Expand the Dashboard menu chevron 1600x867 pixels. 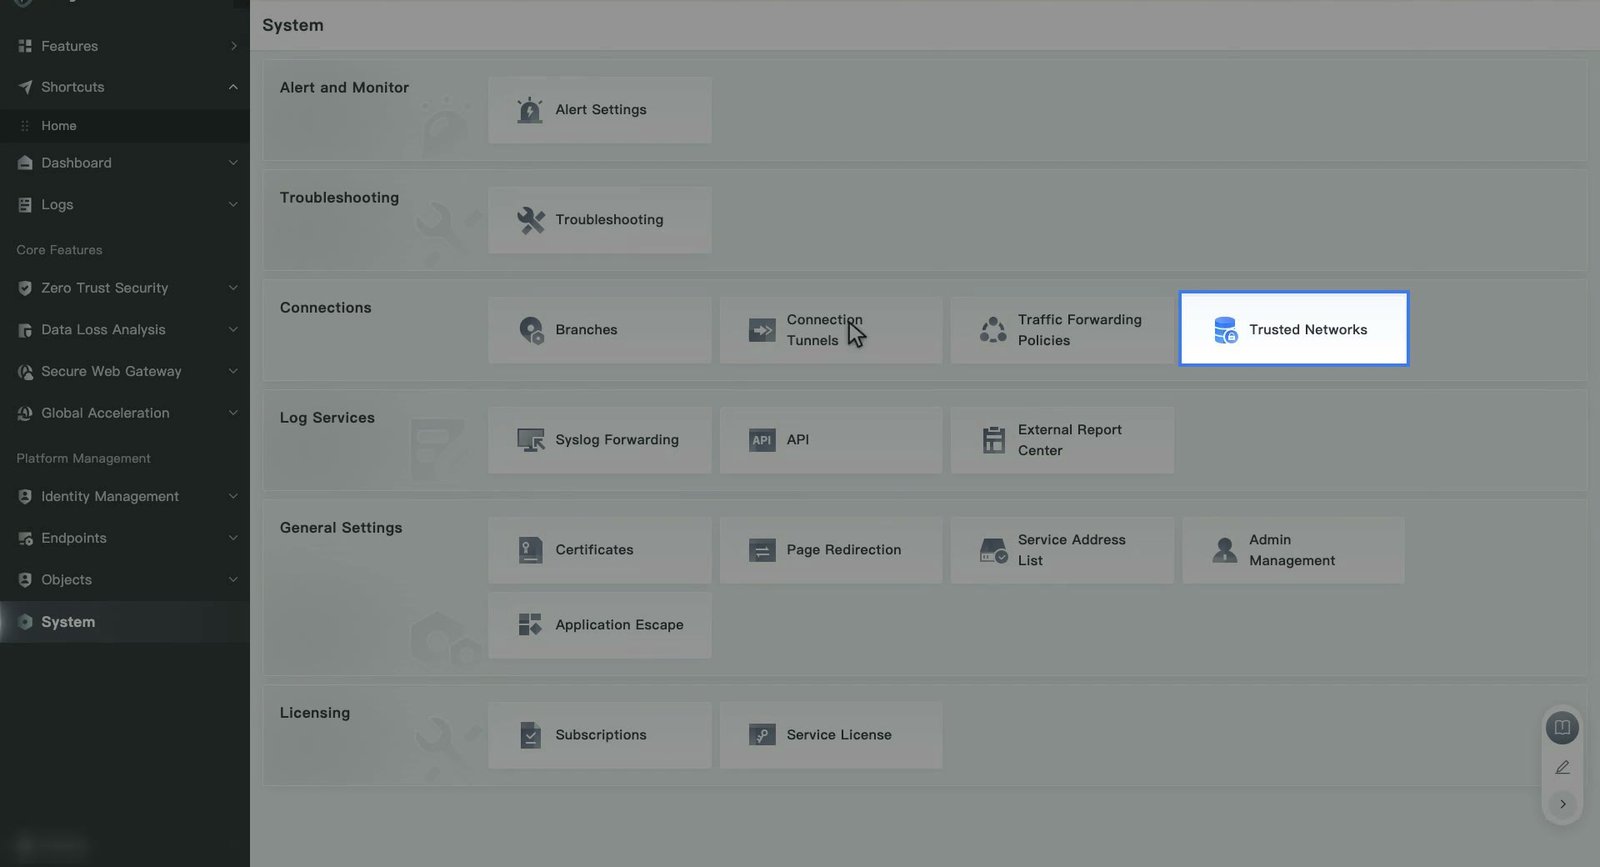(233, 163)
